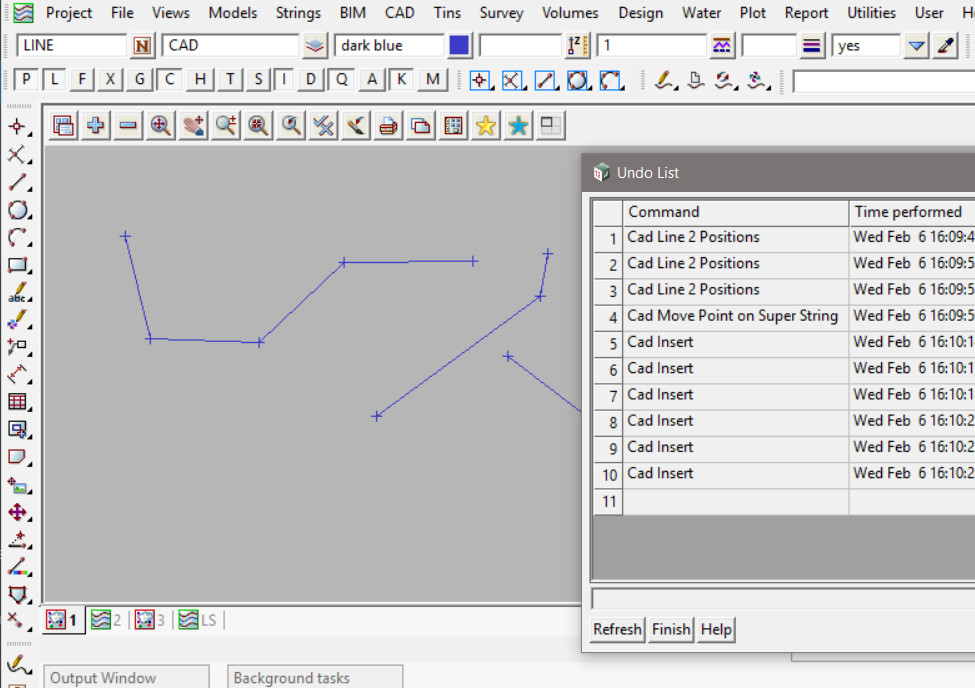Select the abc Text tool
This screenshot has width=975, height=688.
pyautogui.click(x=17, y=292)
